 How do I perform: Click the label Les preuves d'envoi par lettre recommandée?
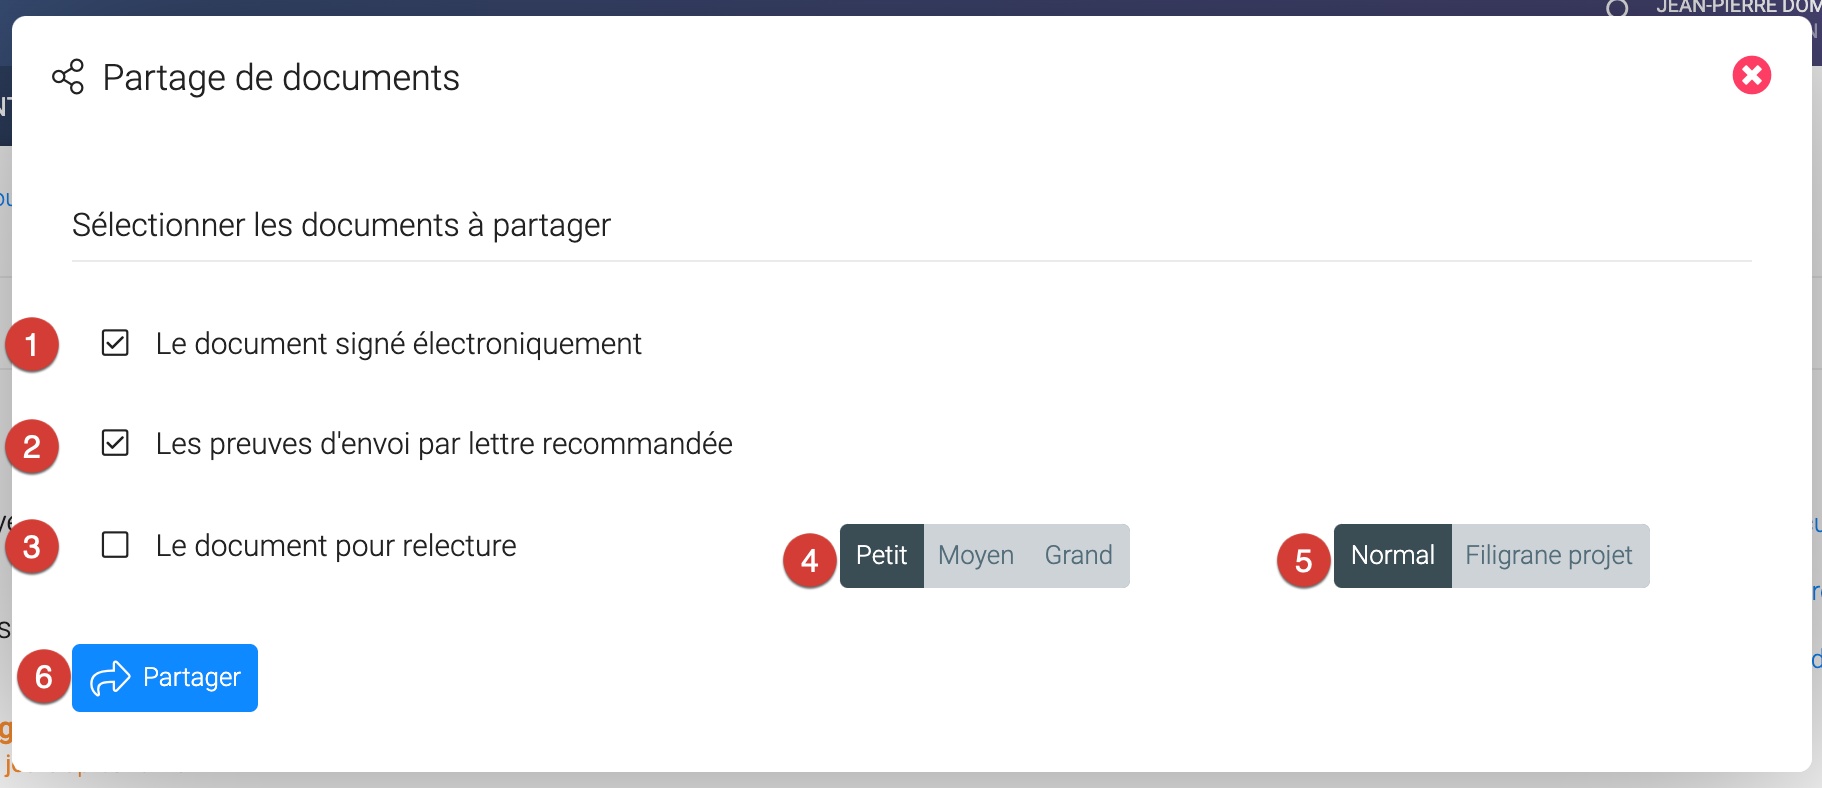[x=444, y=444]
